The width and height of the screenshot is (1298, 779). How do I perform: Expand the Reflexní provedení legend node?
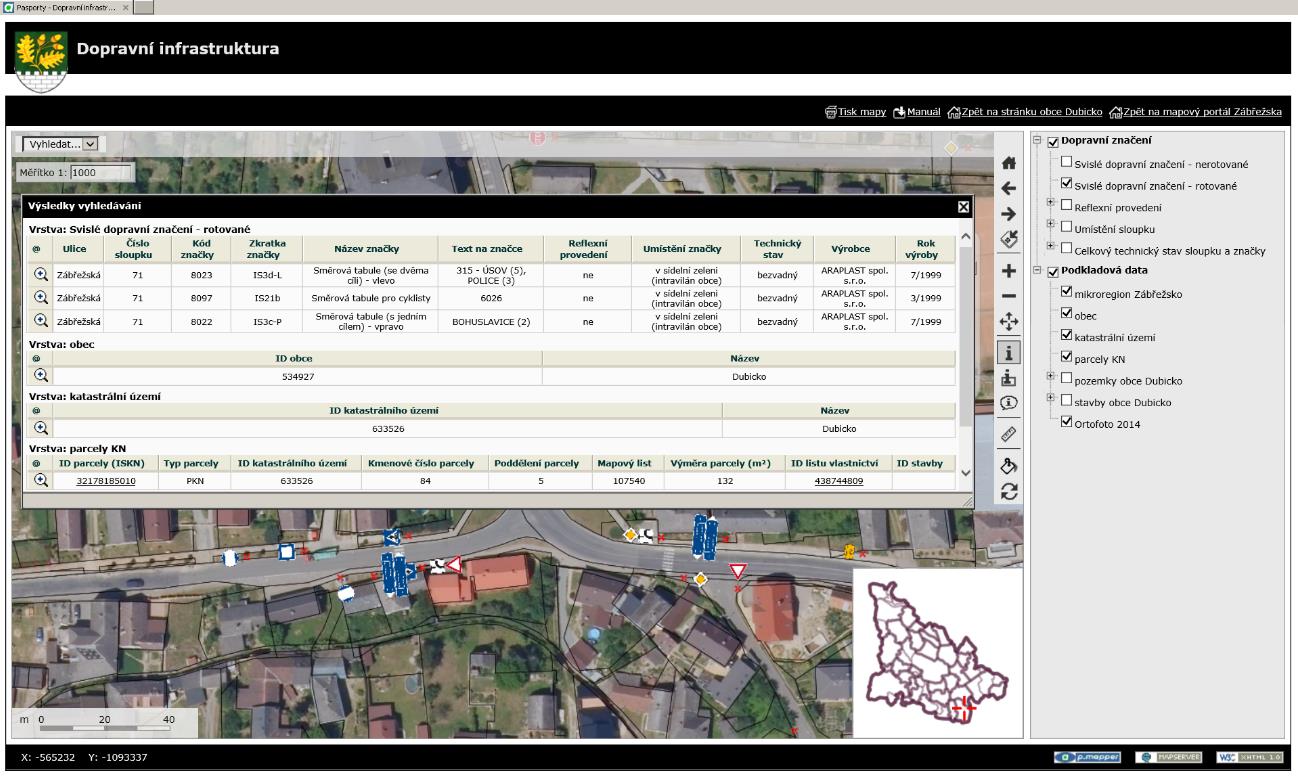pyautogui.click(x=1051, y=204)
